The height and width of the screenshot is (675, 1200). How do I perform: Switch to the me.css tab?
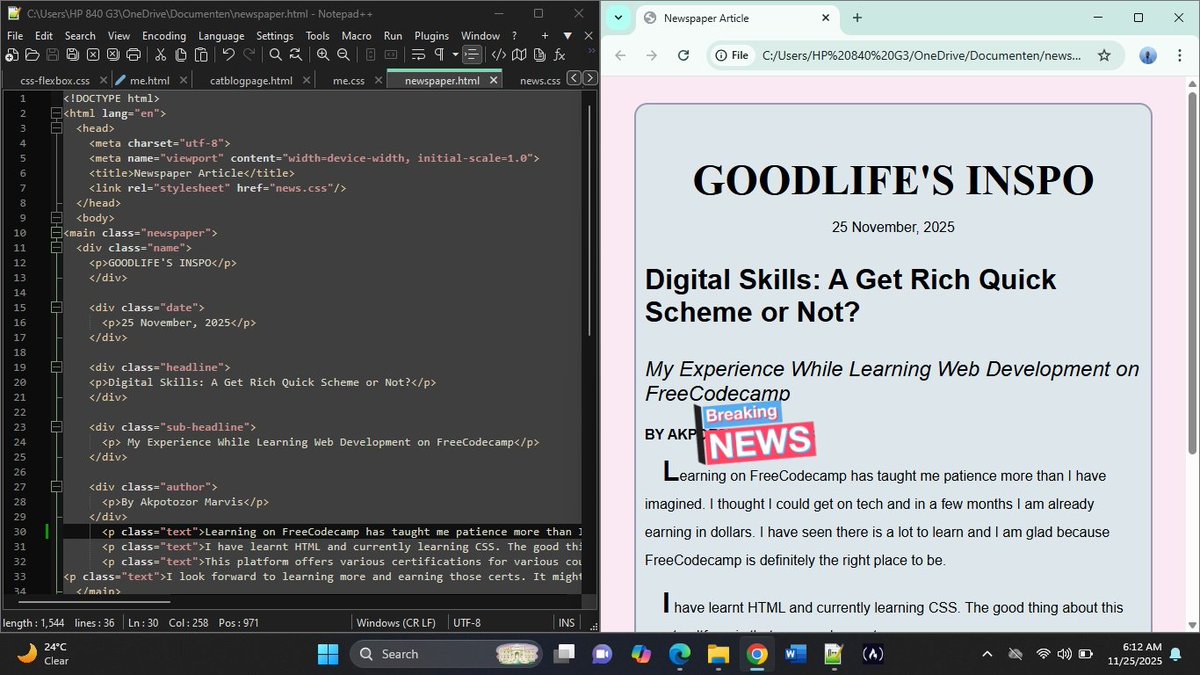coord(349,80)
